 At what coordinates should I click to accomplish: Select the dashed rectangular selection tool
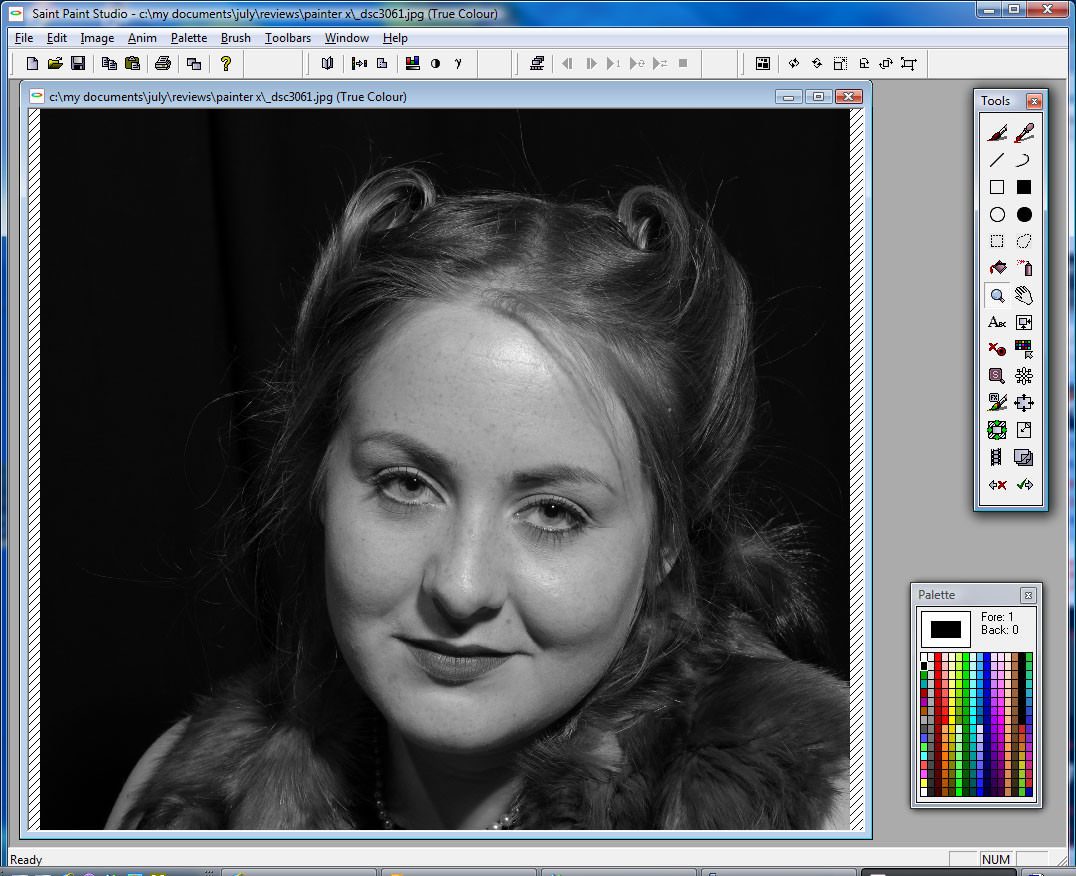(996, 241)
